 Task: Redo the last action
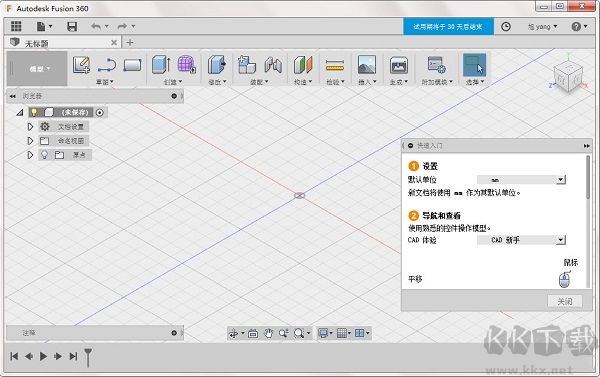click(x=122, y=26)
